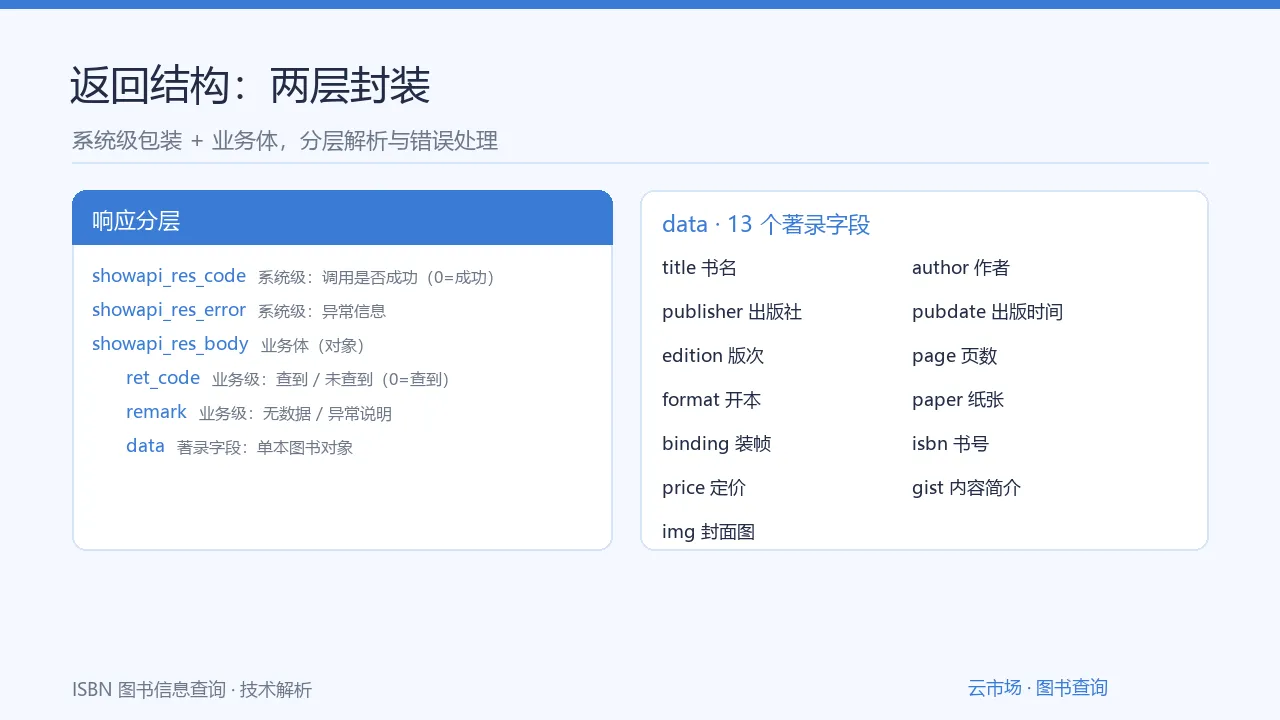Select the showapi_res_code field name

tap(169, 276)
